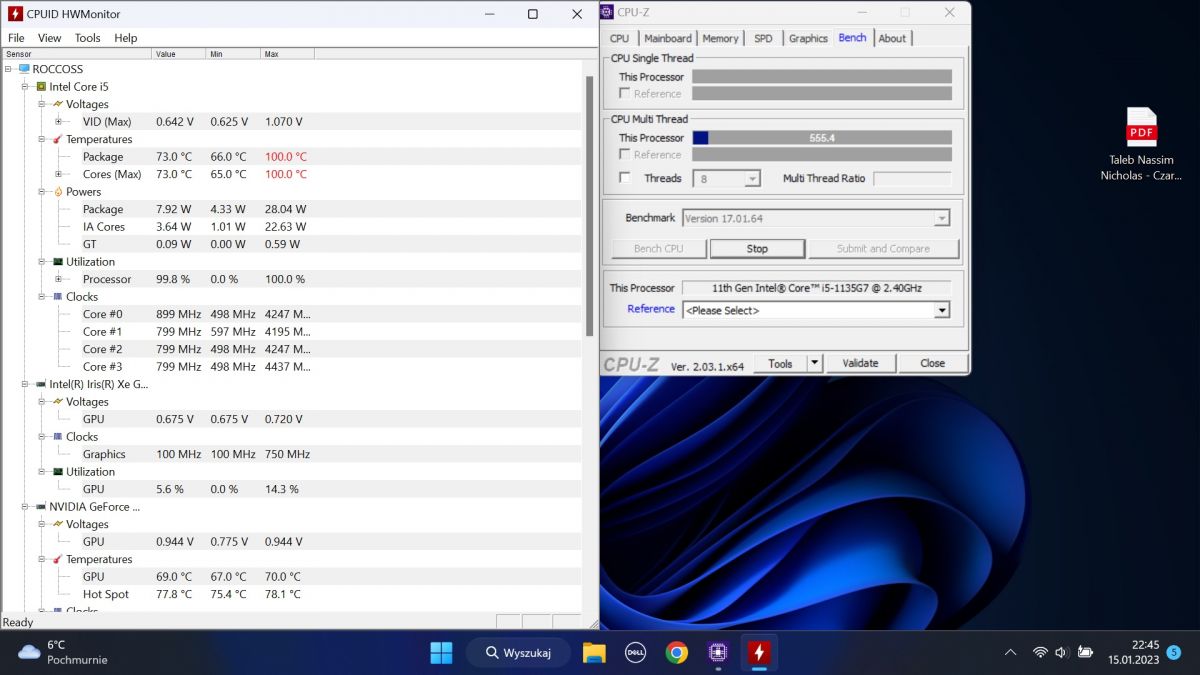This screenshot has height=675, width=1200.
Task: Click the Single Thread This Processor bar
Action: pyautogui.click(x=822, y=77)
